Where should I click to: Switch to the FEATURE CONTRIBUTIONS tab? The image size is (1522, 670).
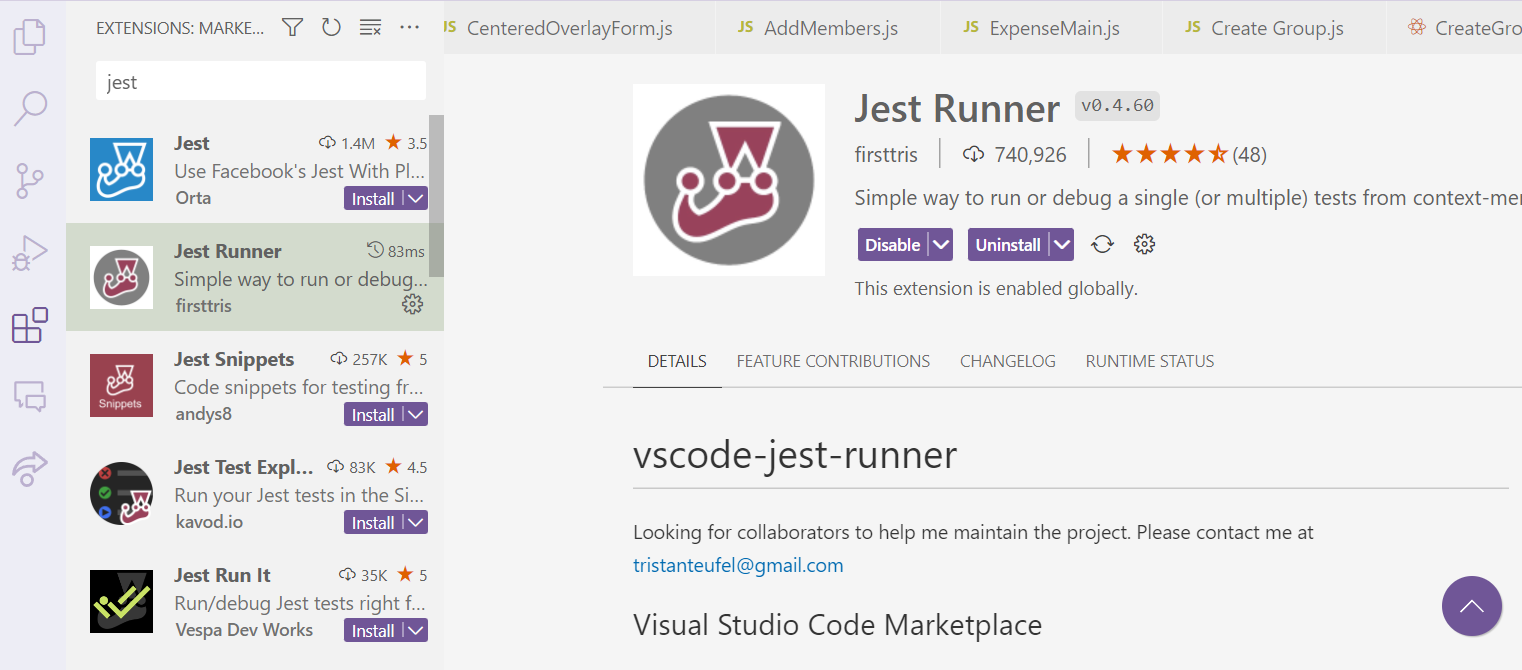833,361
